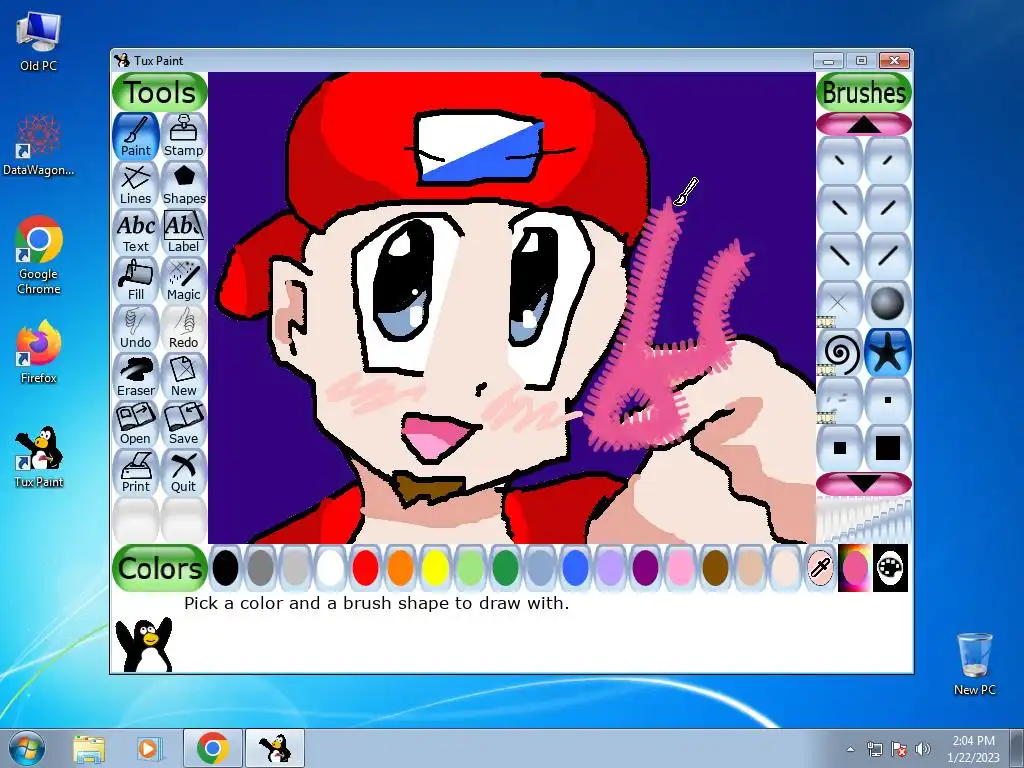
Task: Click the Tools header label
Action: [x=160, y=92]
